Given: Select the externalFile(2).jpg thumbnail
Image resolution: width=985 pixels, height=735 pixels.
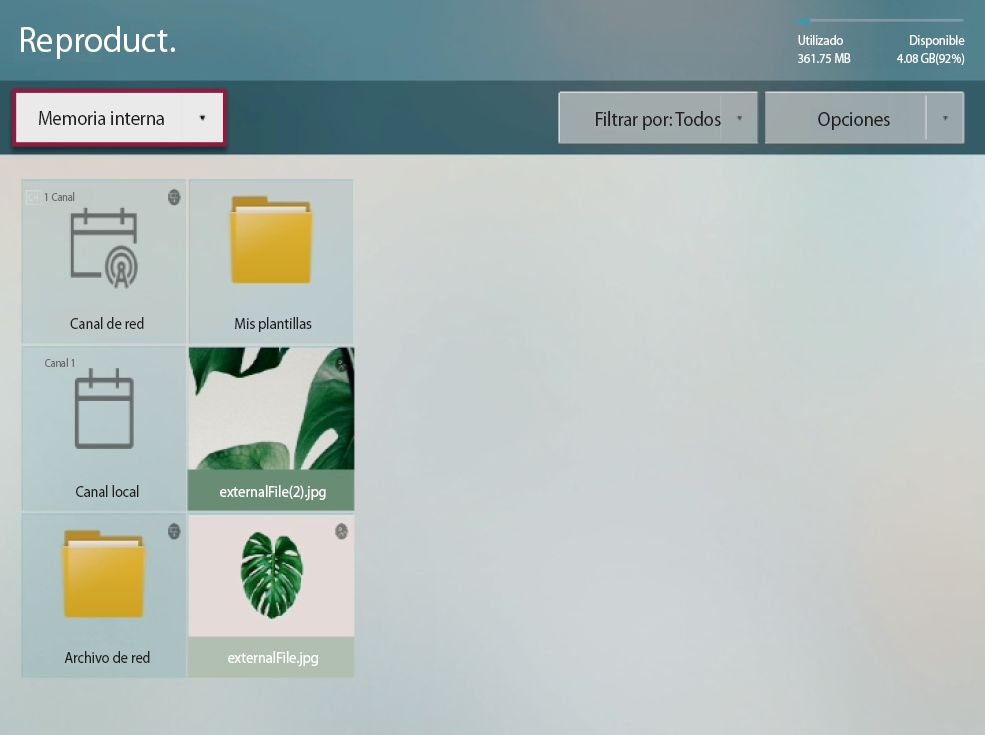Looking at the screenshot, I should (x=271, y=408).
